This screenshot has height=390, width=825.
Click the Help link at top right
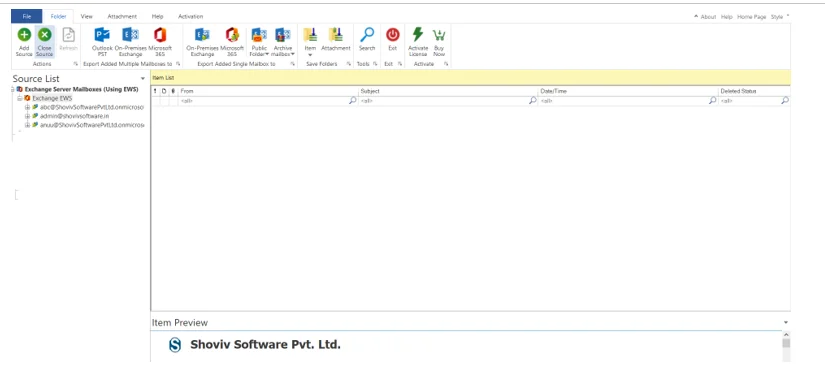click(x=727, y=17)
